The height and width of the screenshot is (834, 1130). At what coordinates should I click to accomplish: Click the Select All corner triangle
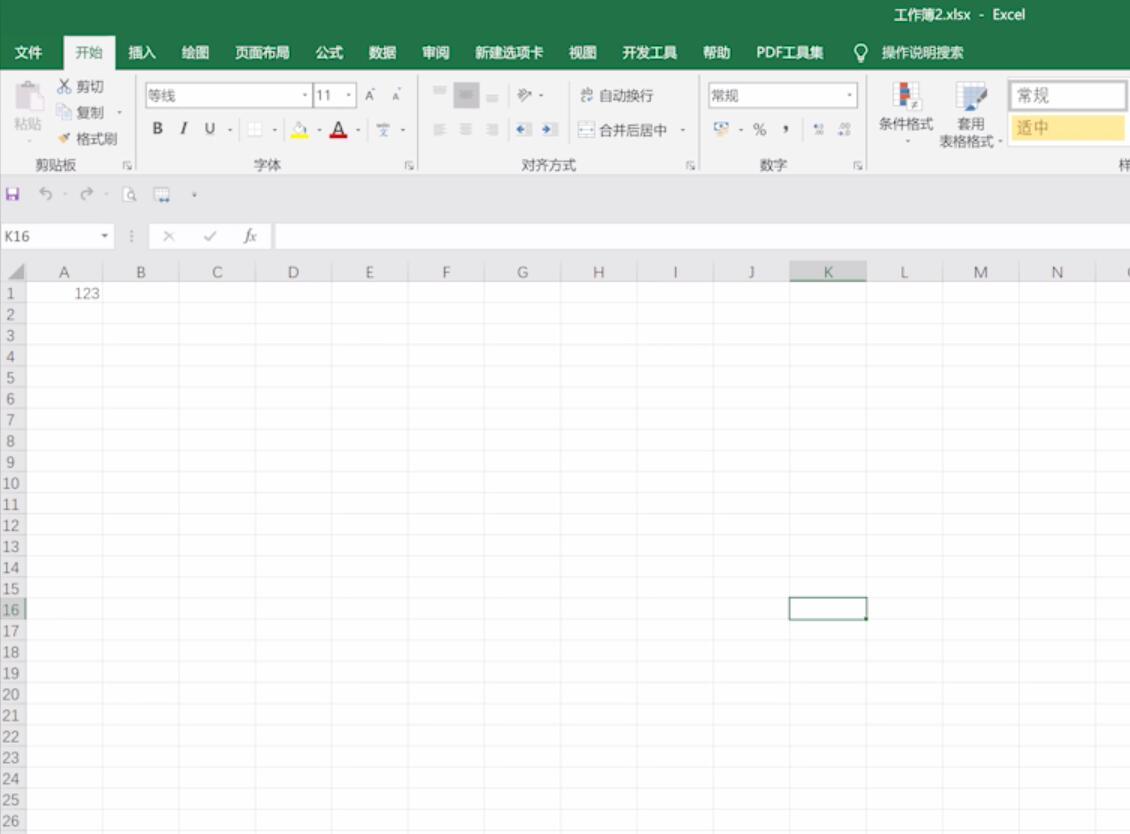click(x=14, y=272)
